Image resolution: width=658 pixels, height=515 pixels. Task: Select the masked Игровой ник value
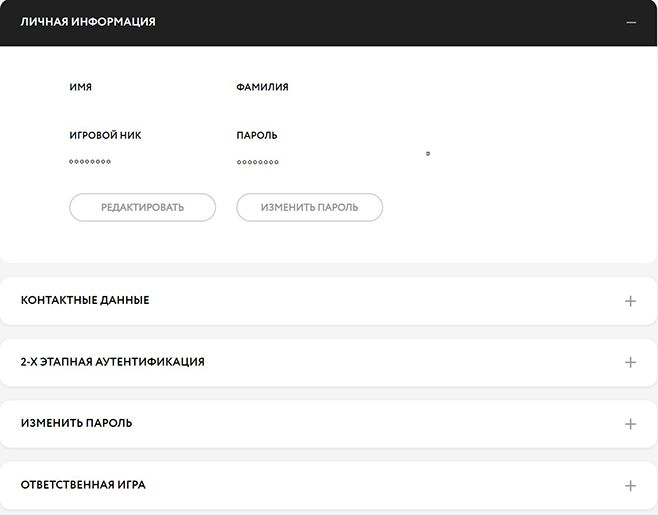point(90,161)
